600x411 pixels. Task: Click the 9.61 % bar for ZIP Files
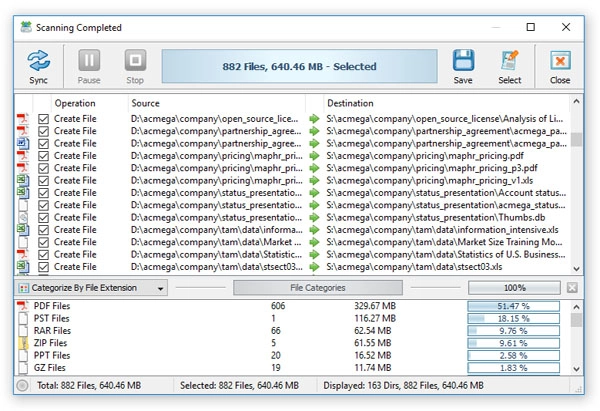point(513,343)
